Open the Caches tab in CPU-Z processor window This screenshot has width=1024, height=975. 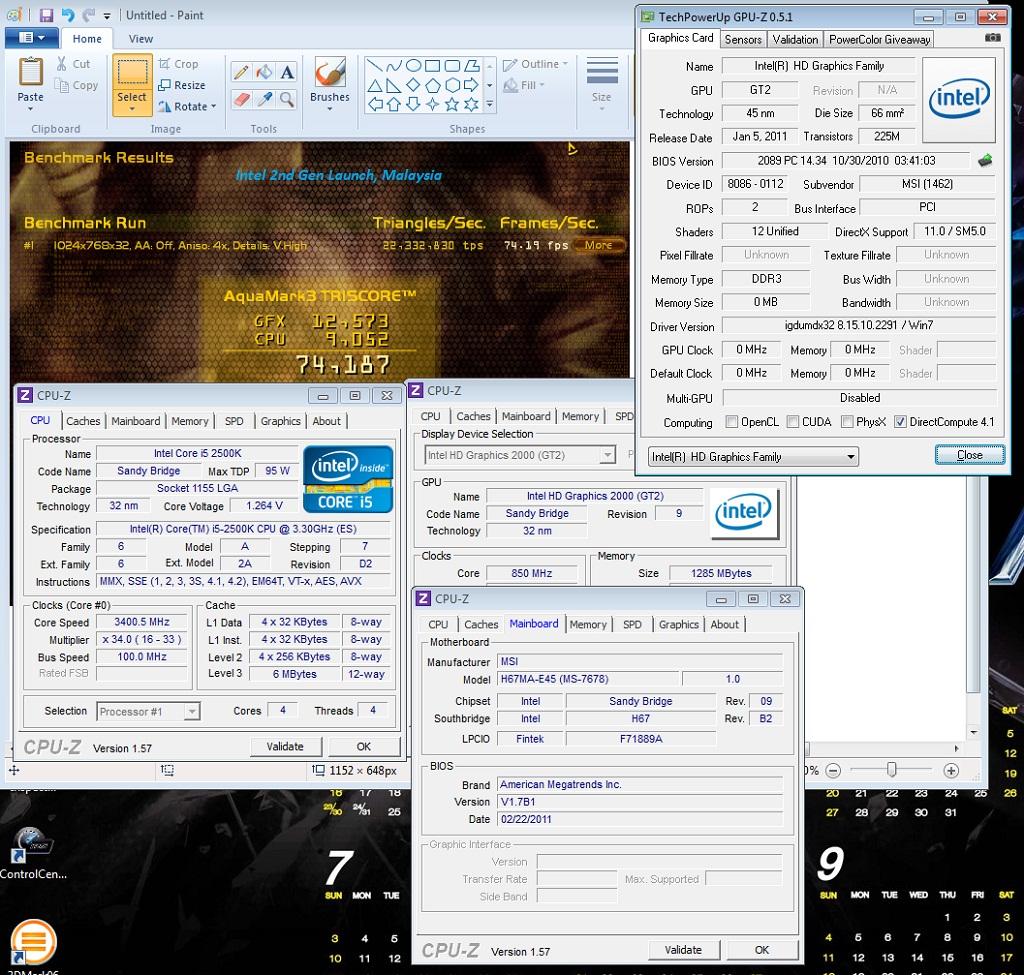pos(83,421)
